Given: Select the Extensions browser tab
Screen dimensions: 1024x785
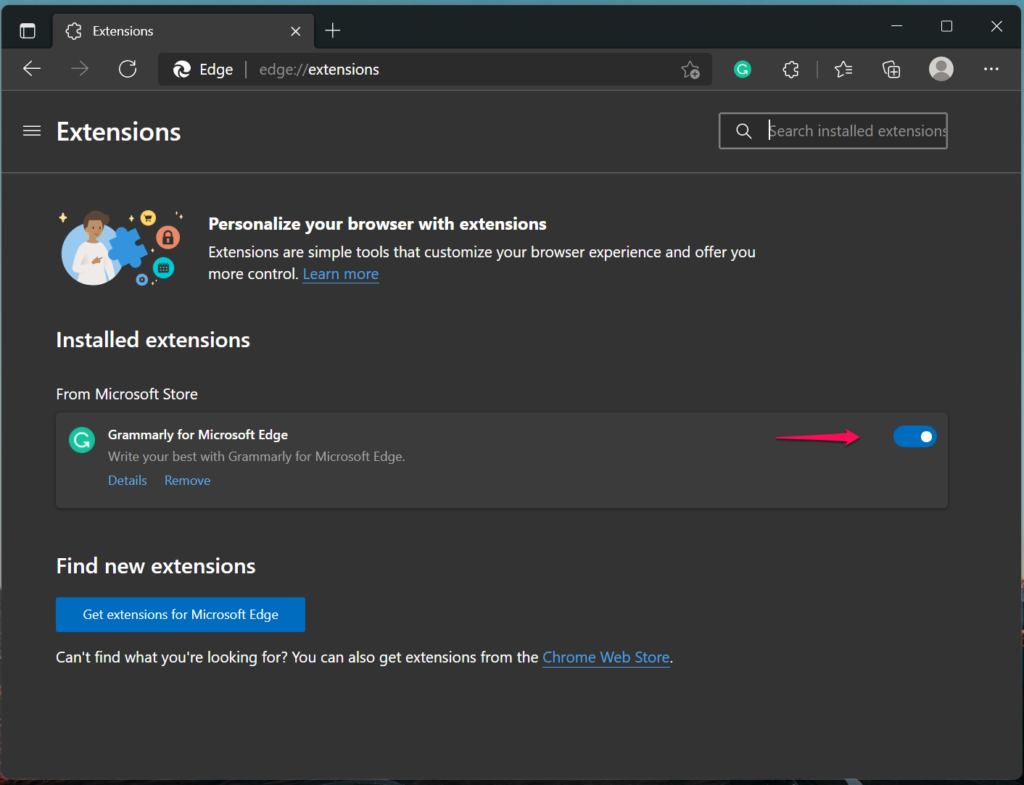Looking at the screenshot, I should [183, 31].
